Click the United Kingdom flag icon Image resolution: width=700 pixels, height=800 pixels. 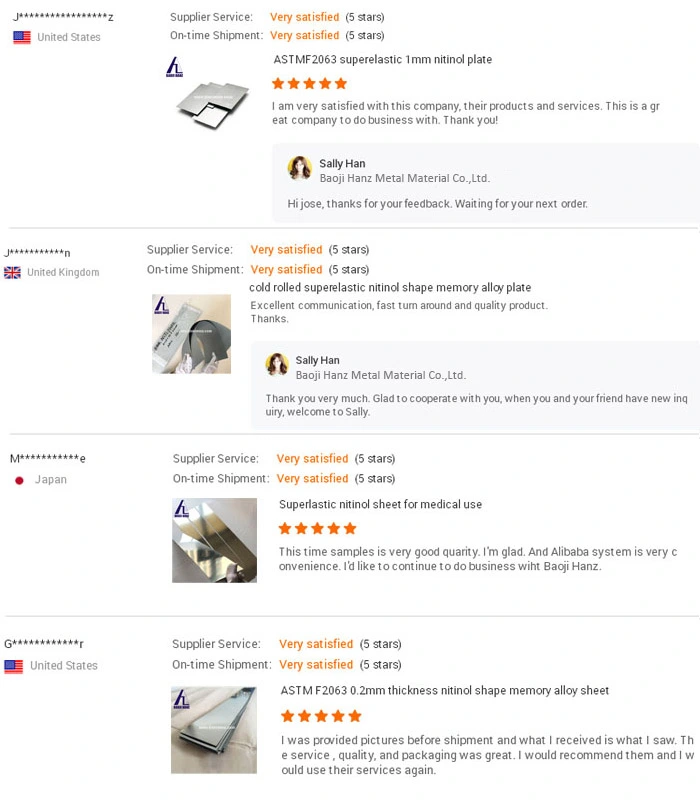click(x=12, y=272)
